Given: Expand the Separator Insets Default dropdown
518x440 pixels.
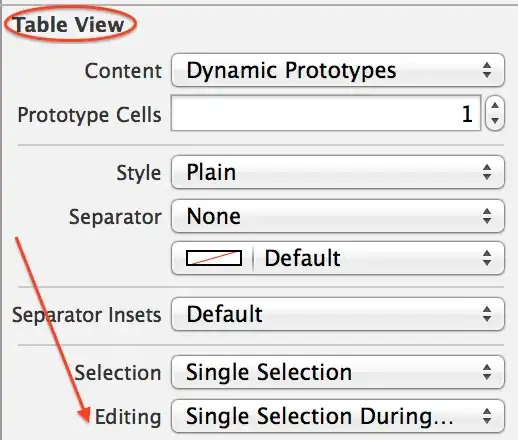Looking at the screenshot, I should point(338,314).
